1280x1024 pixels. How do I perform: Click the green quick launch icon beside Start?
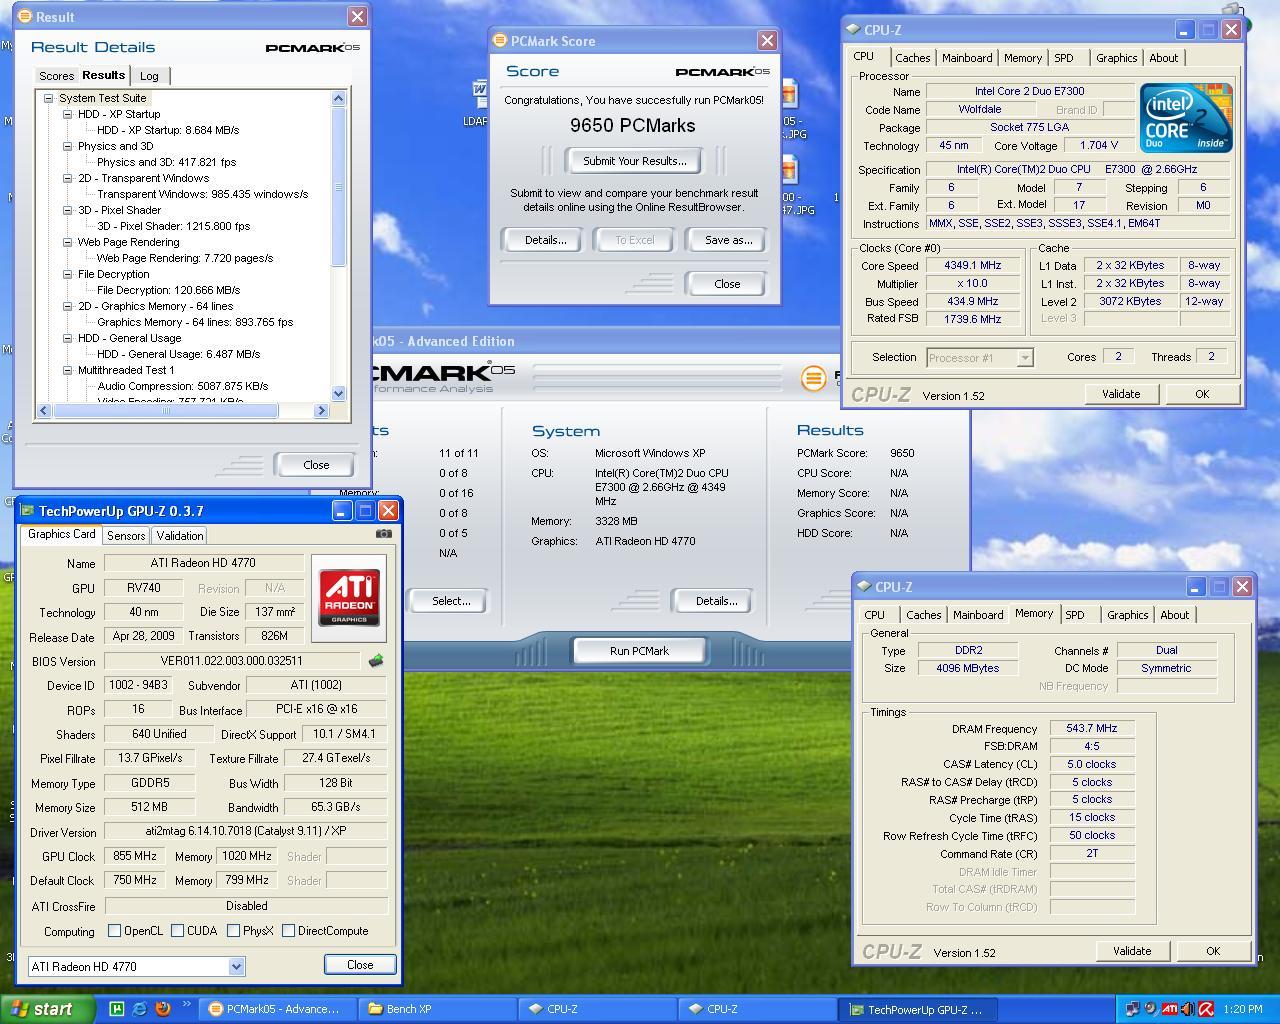[116, 1009]
